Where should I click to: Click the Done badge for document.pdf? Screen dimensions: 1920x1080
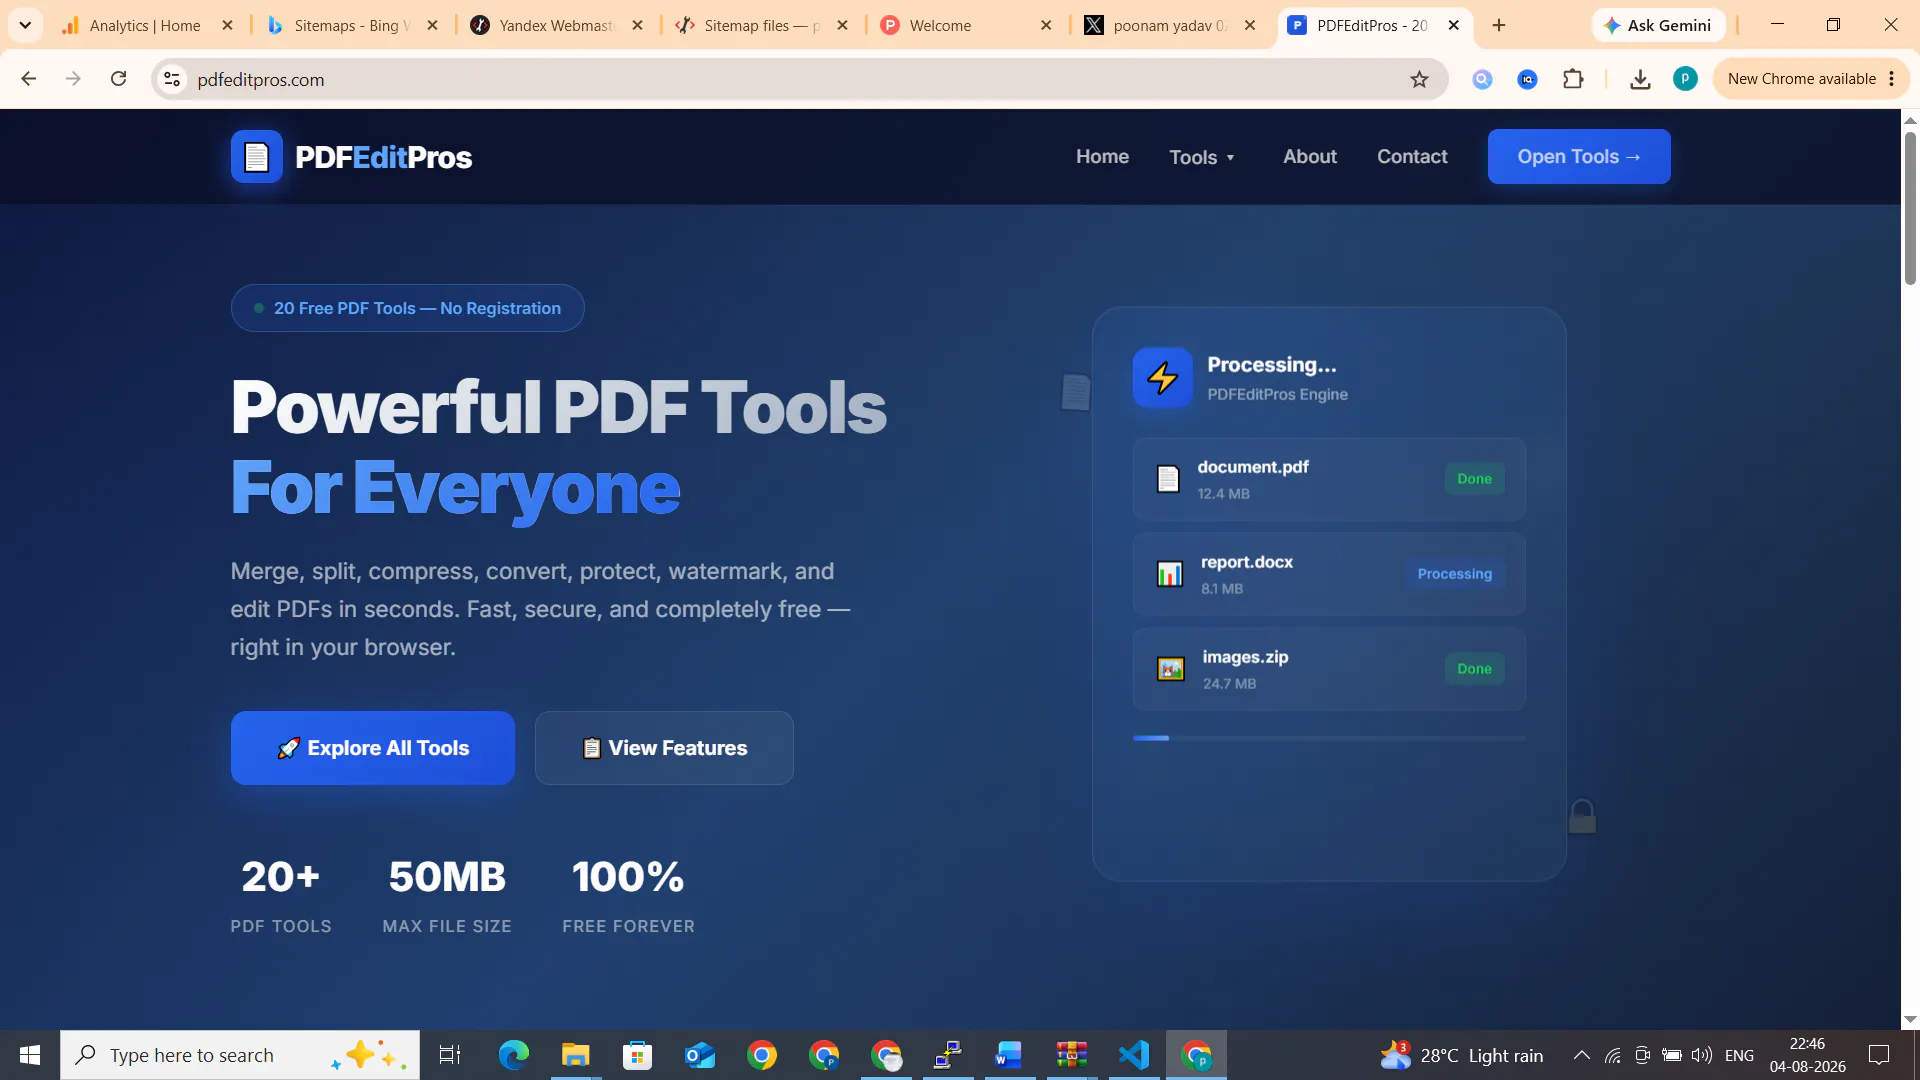[x=1474, y=479]
